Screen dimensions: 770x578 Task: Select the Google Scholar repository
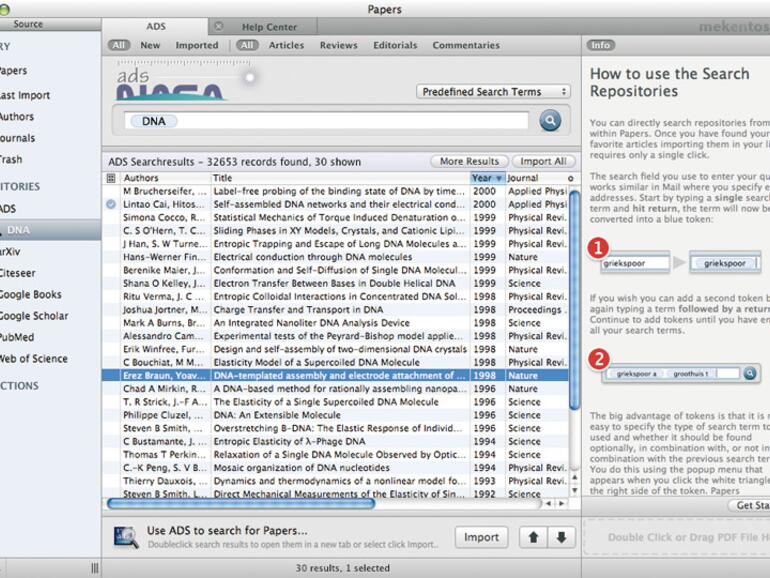(34, 316)
